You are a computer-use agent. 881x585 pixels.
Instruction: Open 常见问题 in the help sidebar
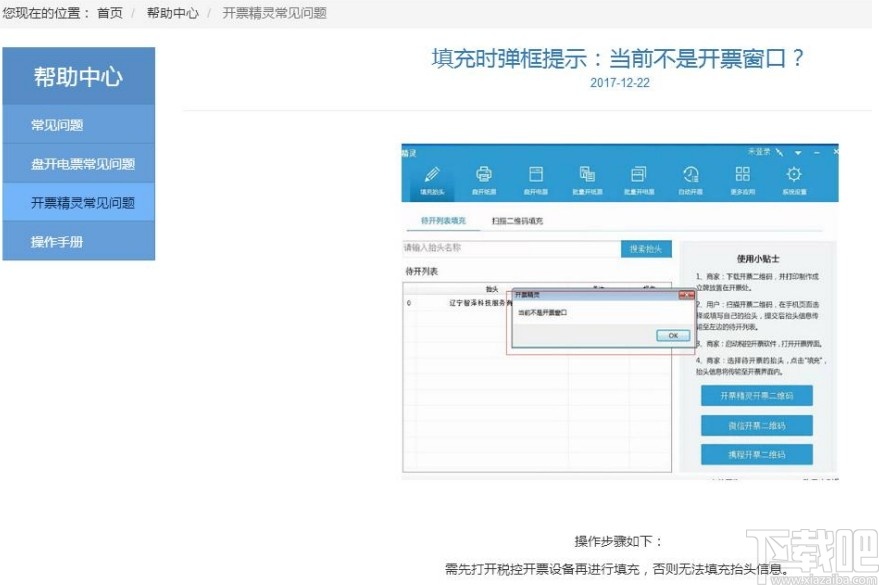79,125
